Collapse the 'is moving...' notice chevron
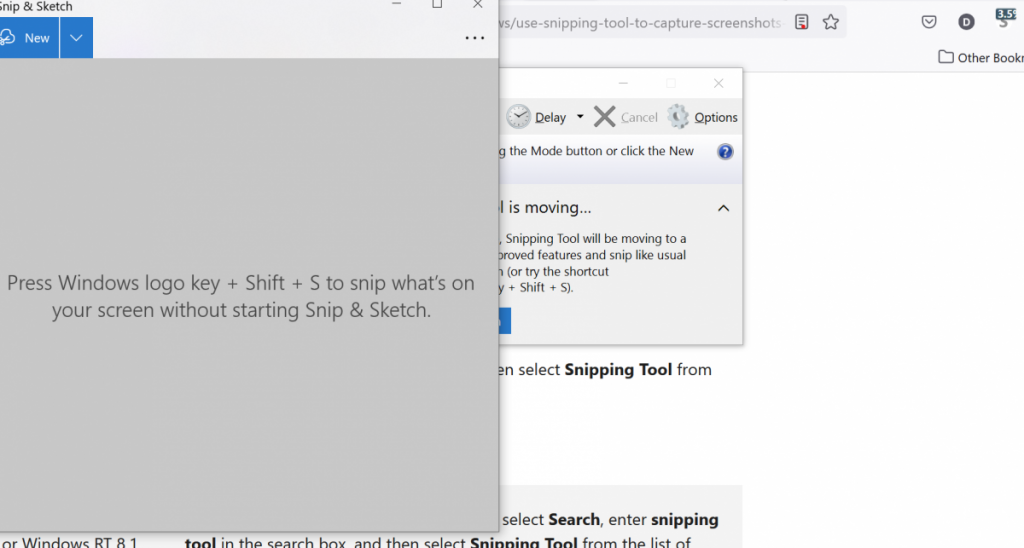Screen dimensions: 1024x548 pos(723,208)
